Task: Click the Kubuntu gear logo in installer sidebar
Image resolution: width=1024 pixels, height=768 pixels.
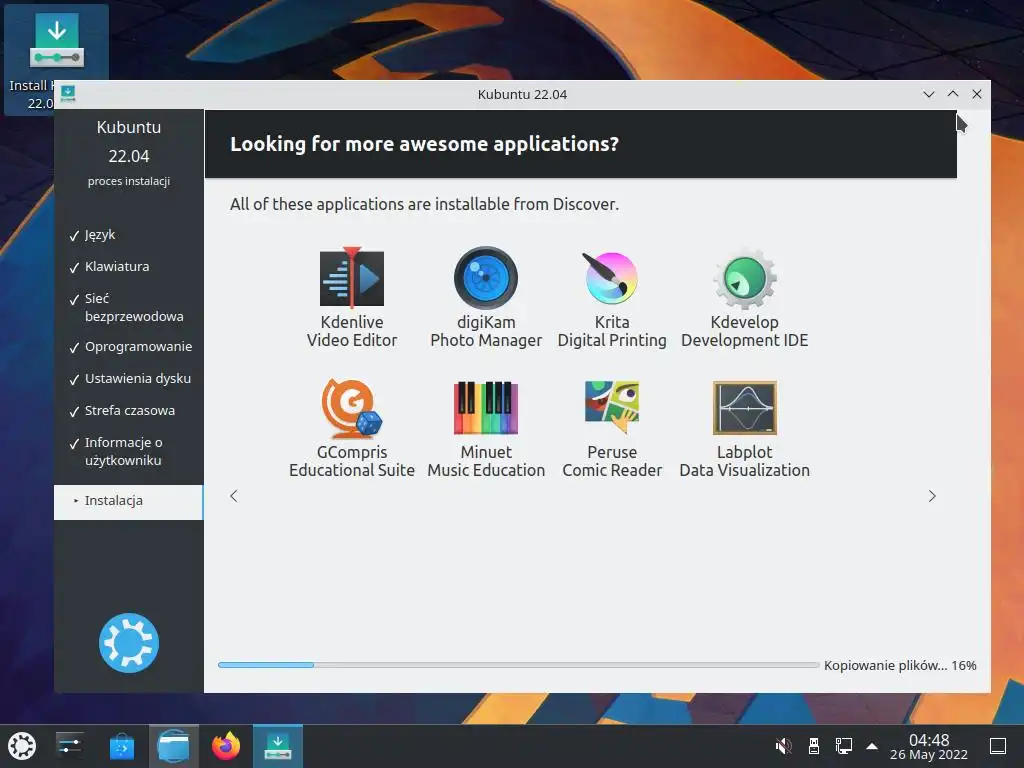Action: 129,643
